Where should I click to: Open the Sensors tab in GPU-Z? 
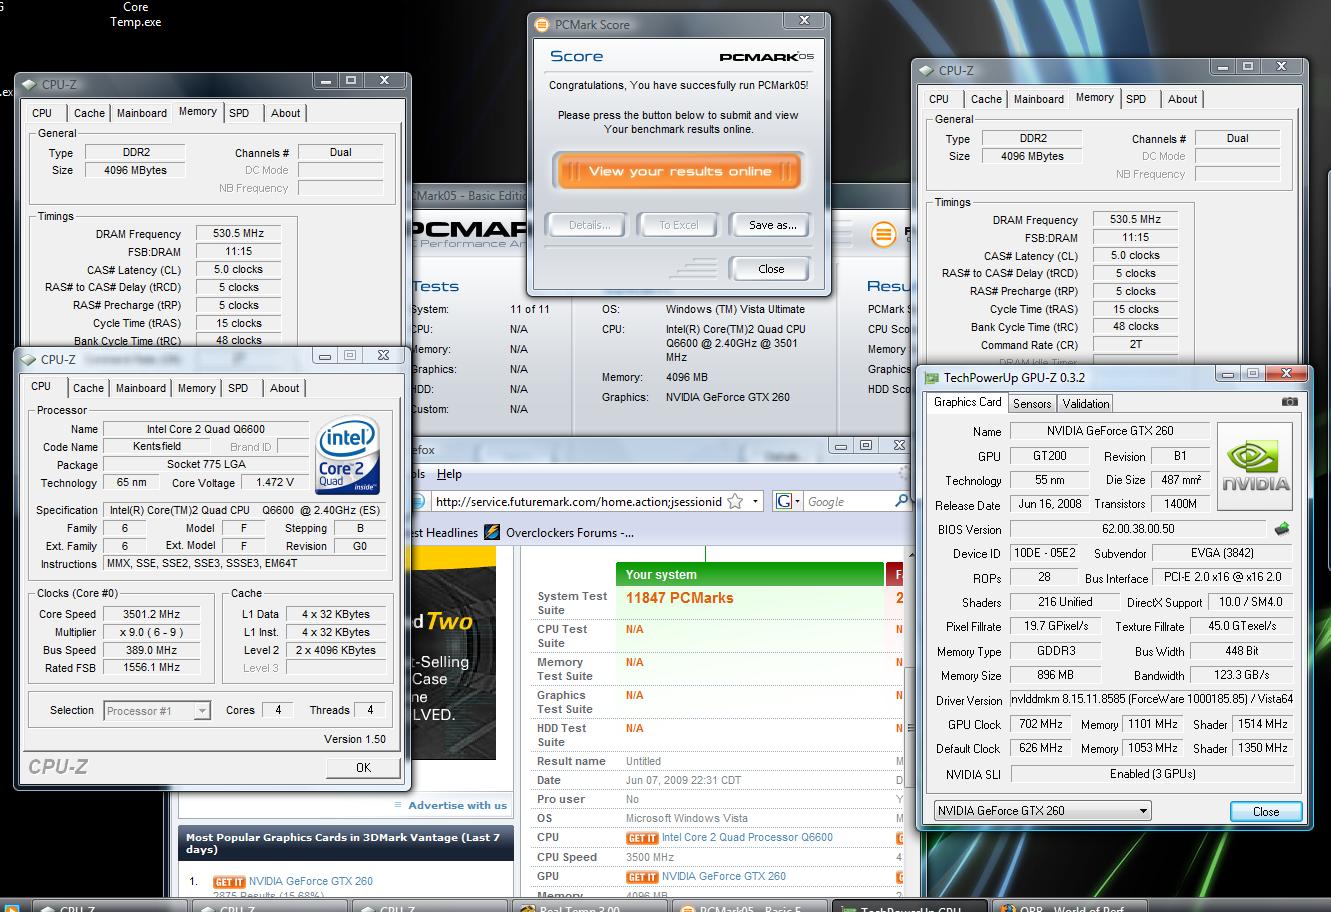click(1031, 404)
